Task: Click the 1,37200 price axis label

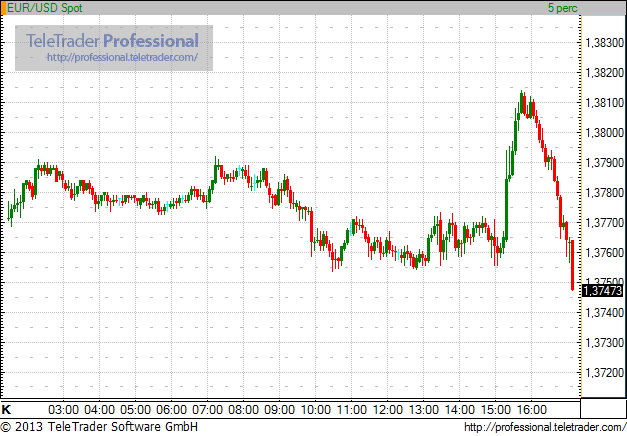Action: [604, 372]
